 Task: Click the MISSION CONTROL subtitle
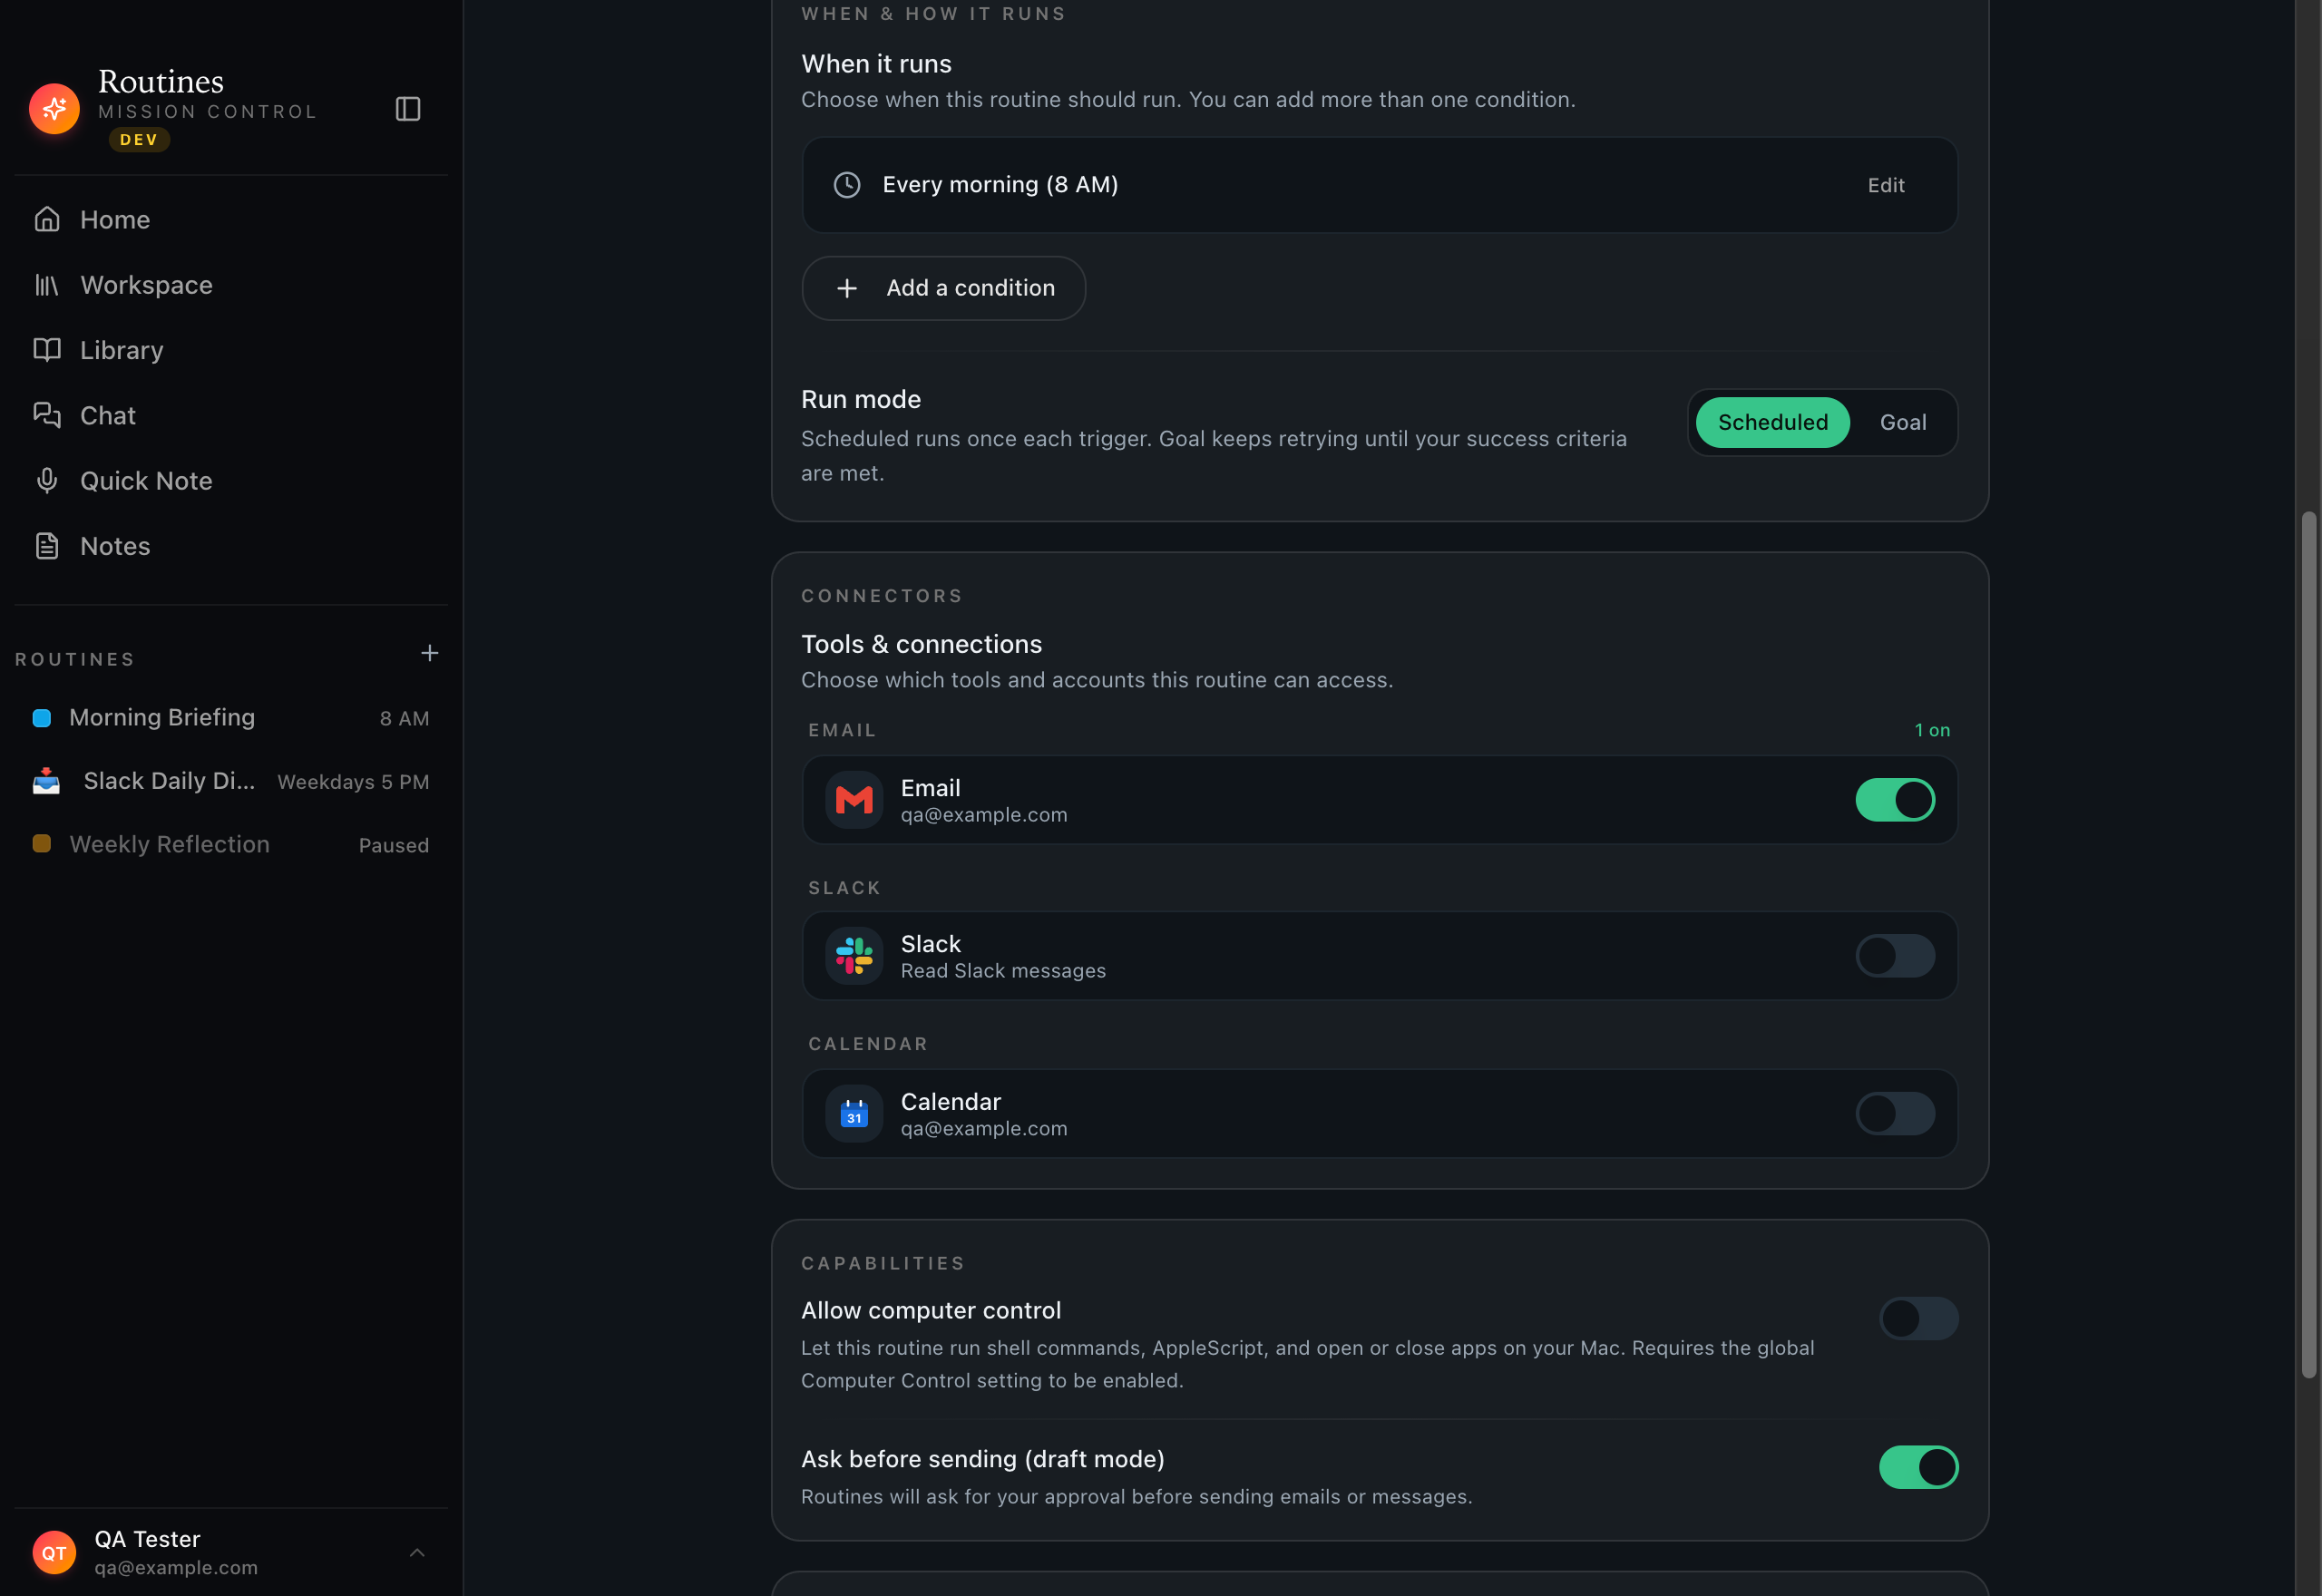(x=208, y=112)
